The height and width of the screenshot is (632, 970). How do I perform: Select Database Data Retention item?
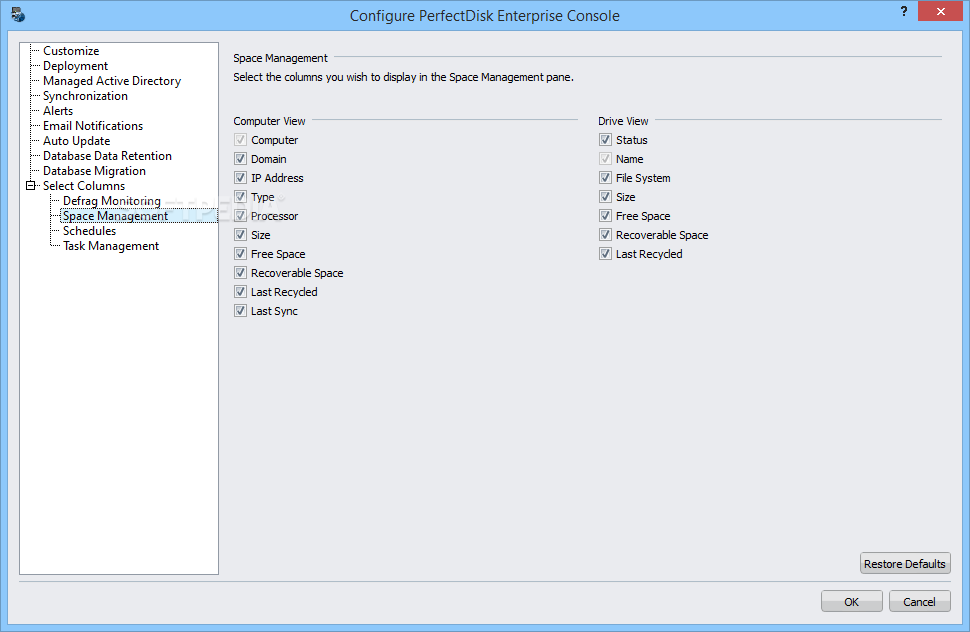coord(108,156)
